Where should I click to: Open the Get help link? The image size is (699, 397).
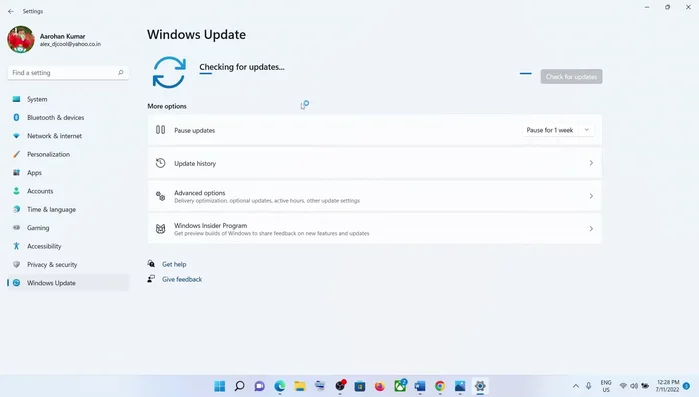tap(174, 264)
